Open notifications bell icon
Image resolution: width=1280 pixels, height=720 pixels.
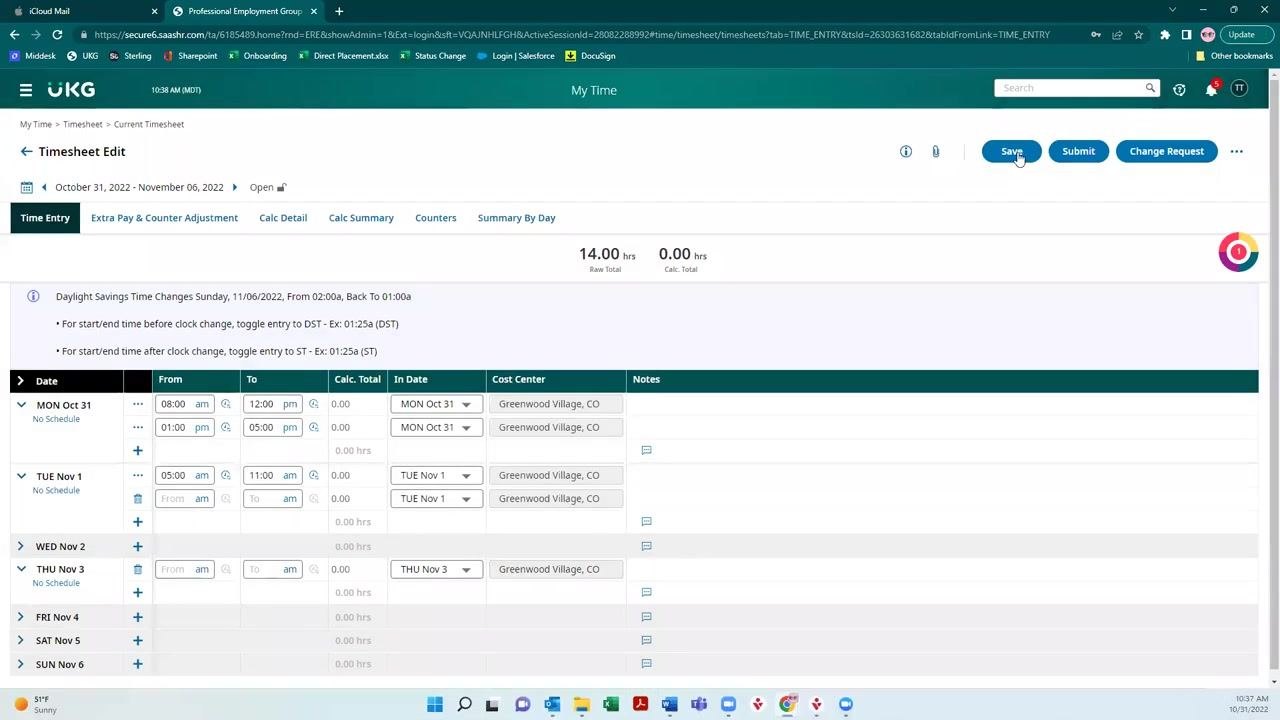(1211, 90)
